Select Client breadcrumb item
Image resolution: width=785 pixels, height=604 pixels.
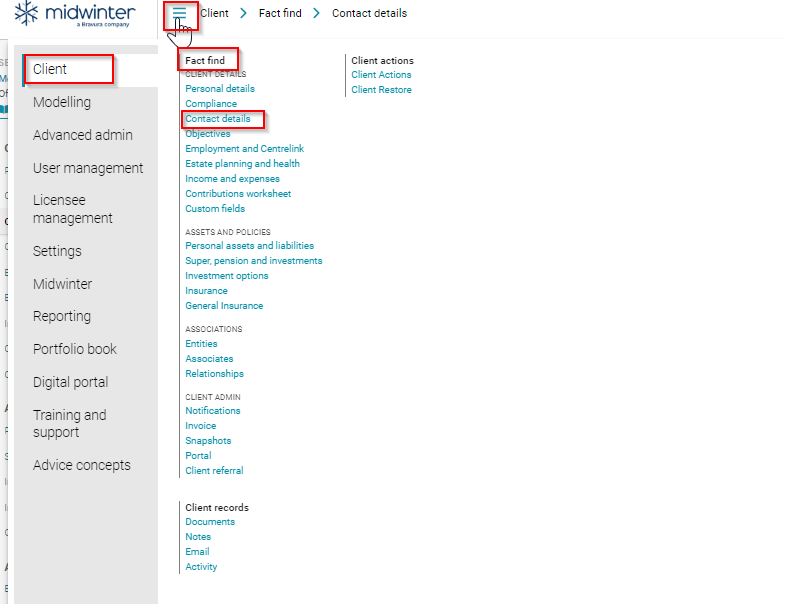click(x=214, y=14)
